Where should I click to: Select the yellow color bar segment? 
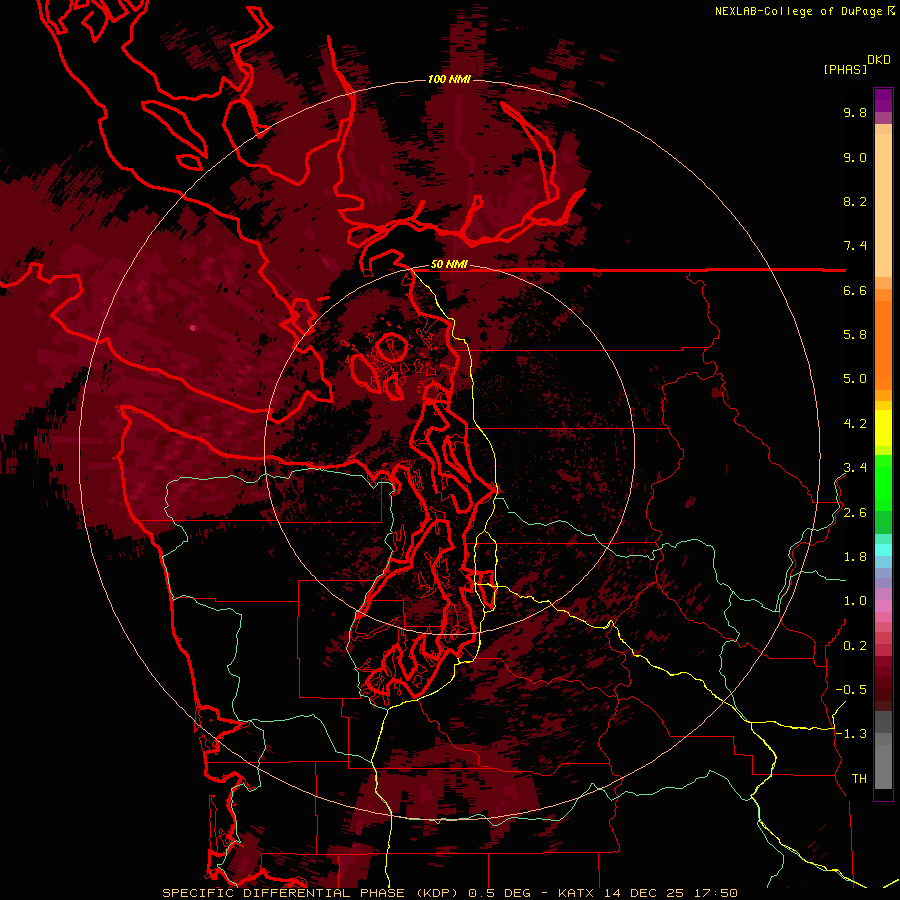click(x=883, y=428)
